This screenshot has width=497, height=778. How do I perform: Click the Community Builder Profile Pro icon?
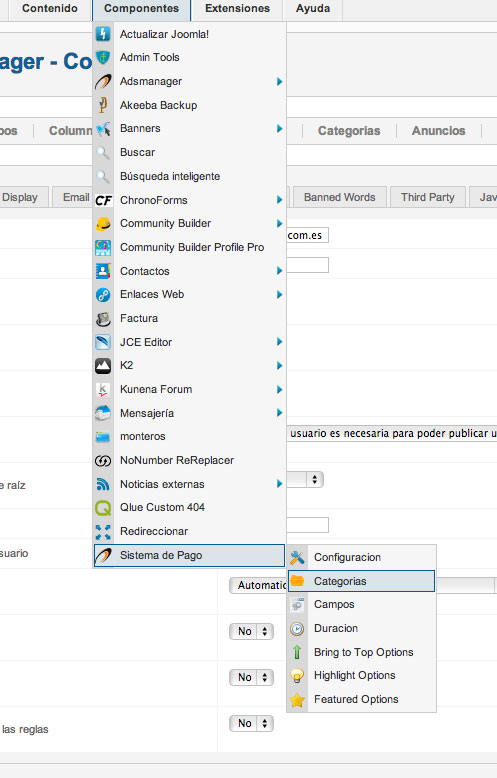click(x=103, y=247)
